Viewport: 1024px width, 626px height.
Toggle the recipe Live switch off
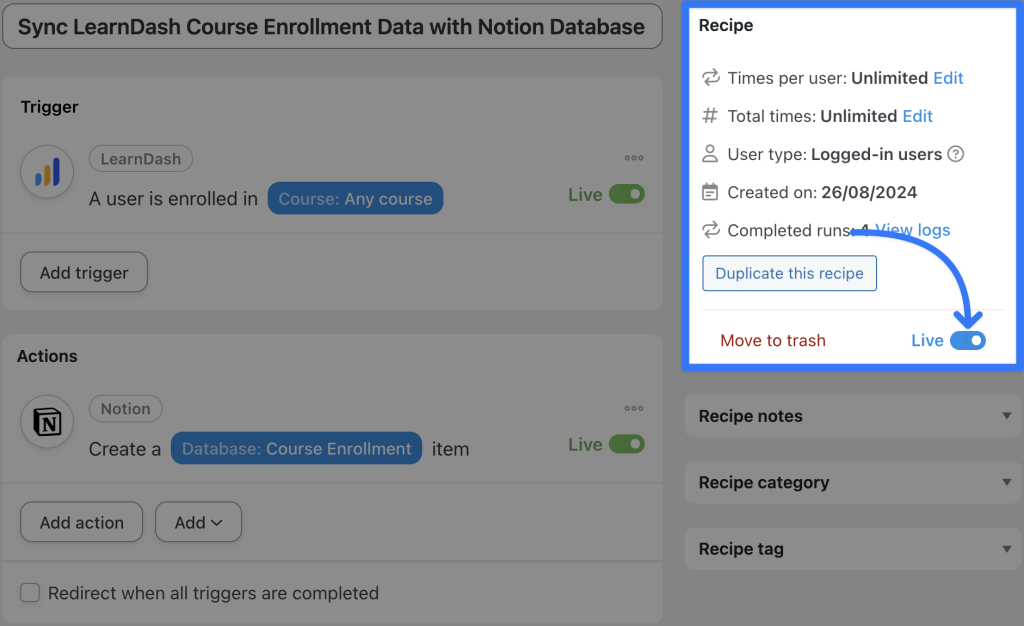(967, 341)
